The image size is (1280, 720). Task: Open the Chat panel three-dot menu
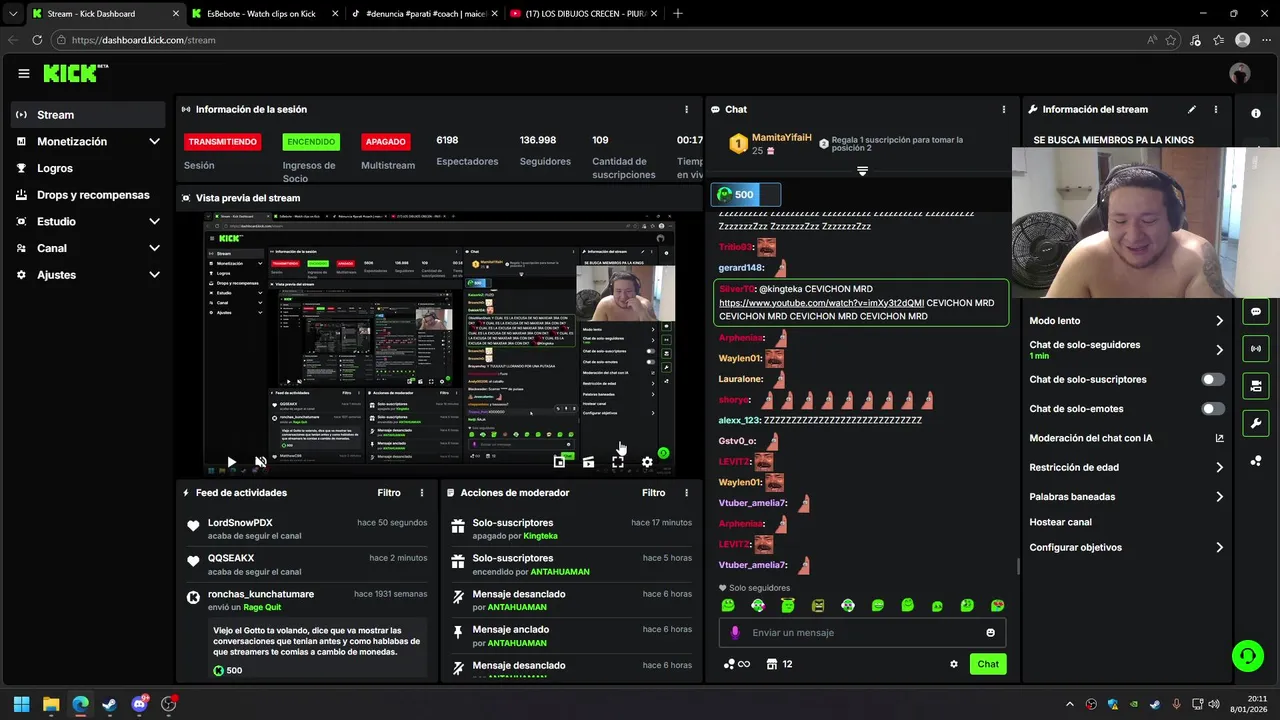click(x=1004, y=109)
